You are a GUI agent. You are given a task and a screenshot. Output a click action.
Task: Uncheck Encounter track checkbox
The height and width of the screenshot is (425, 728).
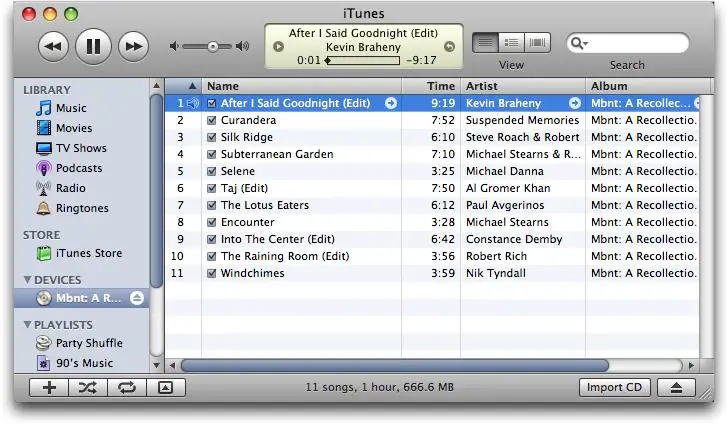[x=212, y=222]
